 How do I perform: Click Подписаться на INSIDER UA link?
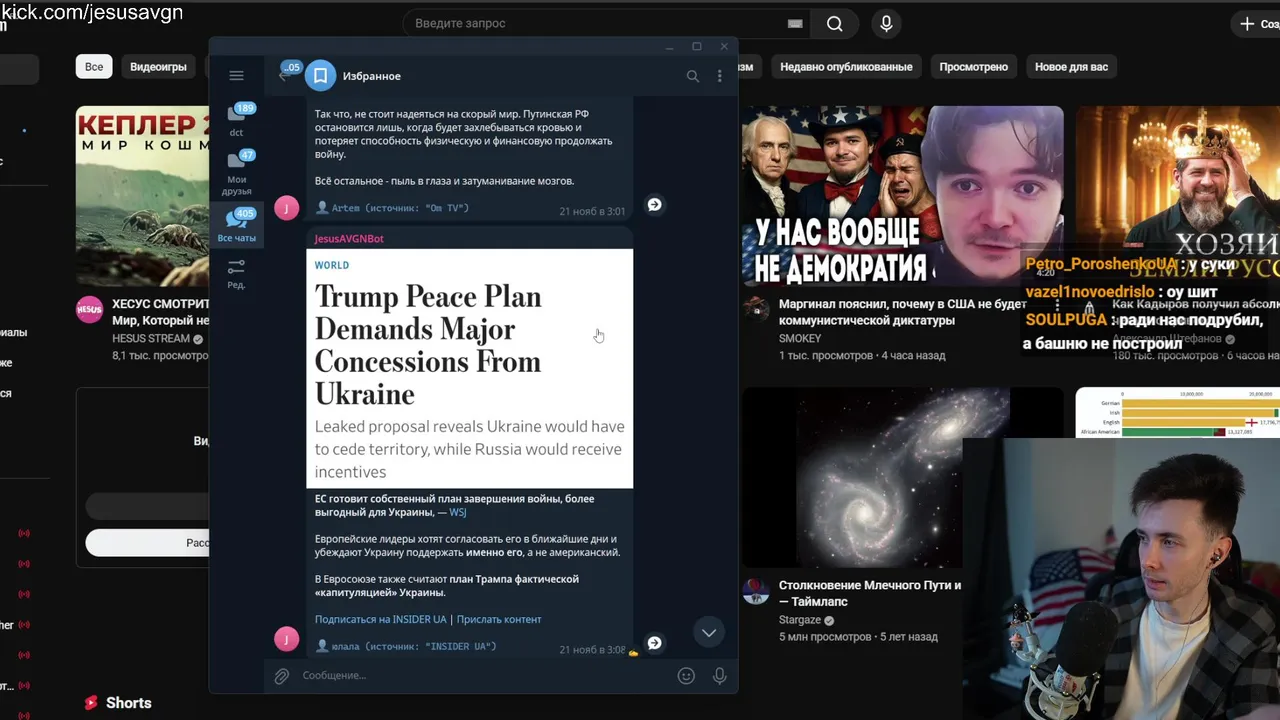click(380, 619)
